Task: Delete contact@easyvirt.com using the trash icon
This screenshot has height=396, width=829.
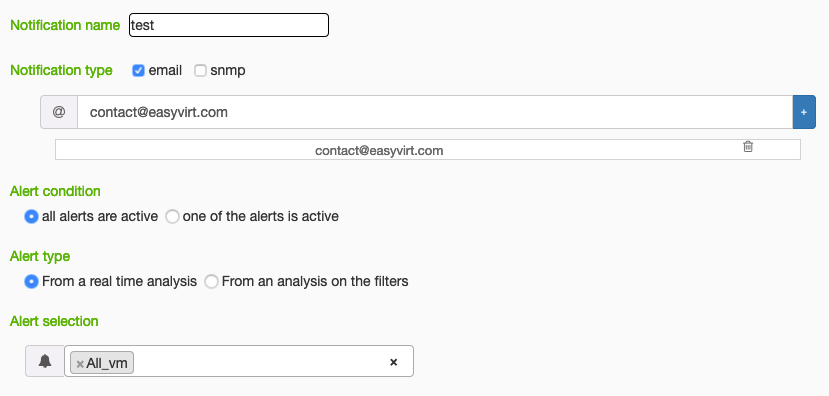Action: pyautogui.click(x=748, y=146)
